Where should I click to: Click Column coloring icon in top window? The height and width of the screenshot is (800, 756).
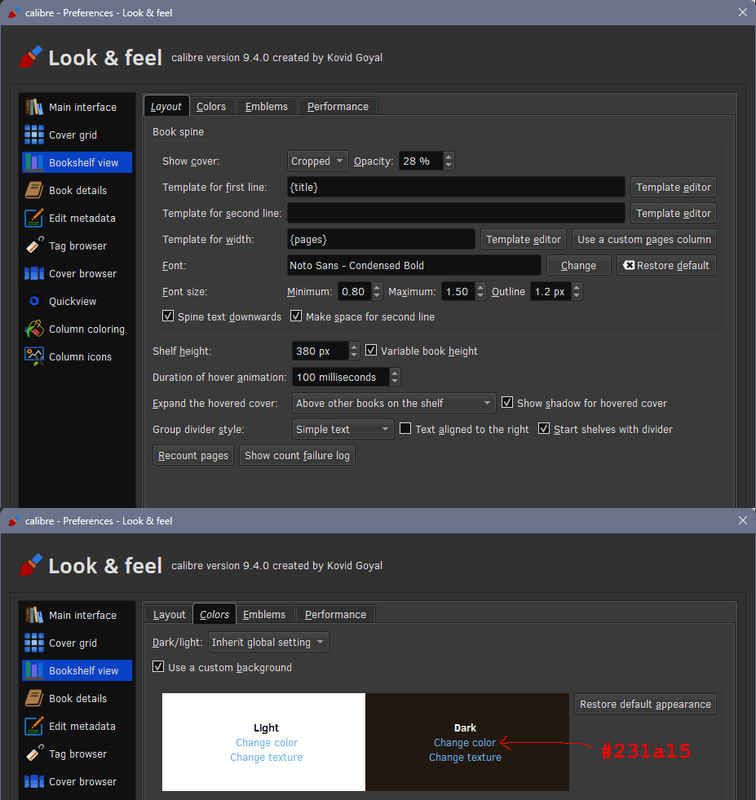34,329
